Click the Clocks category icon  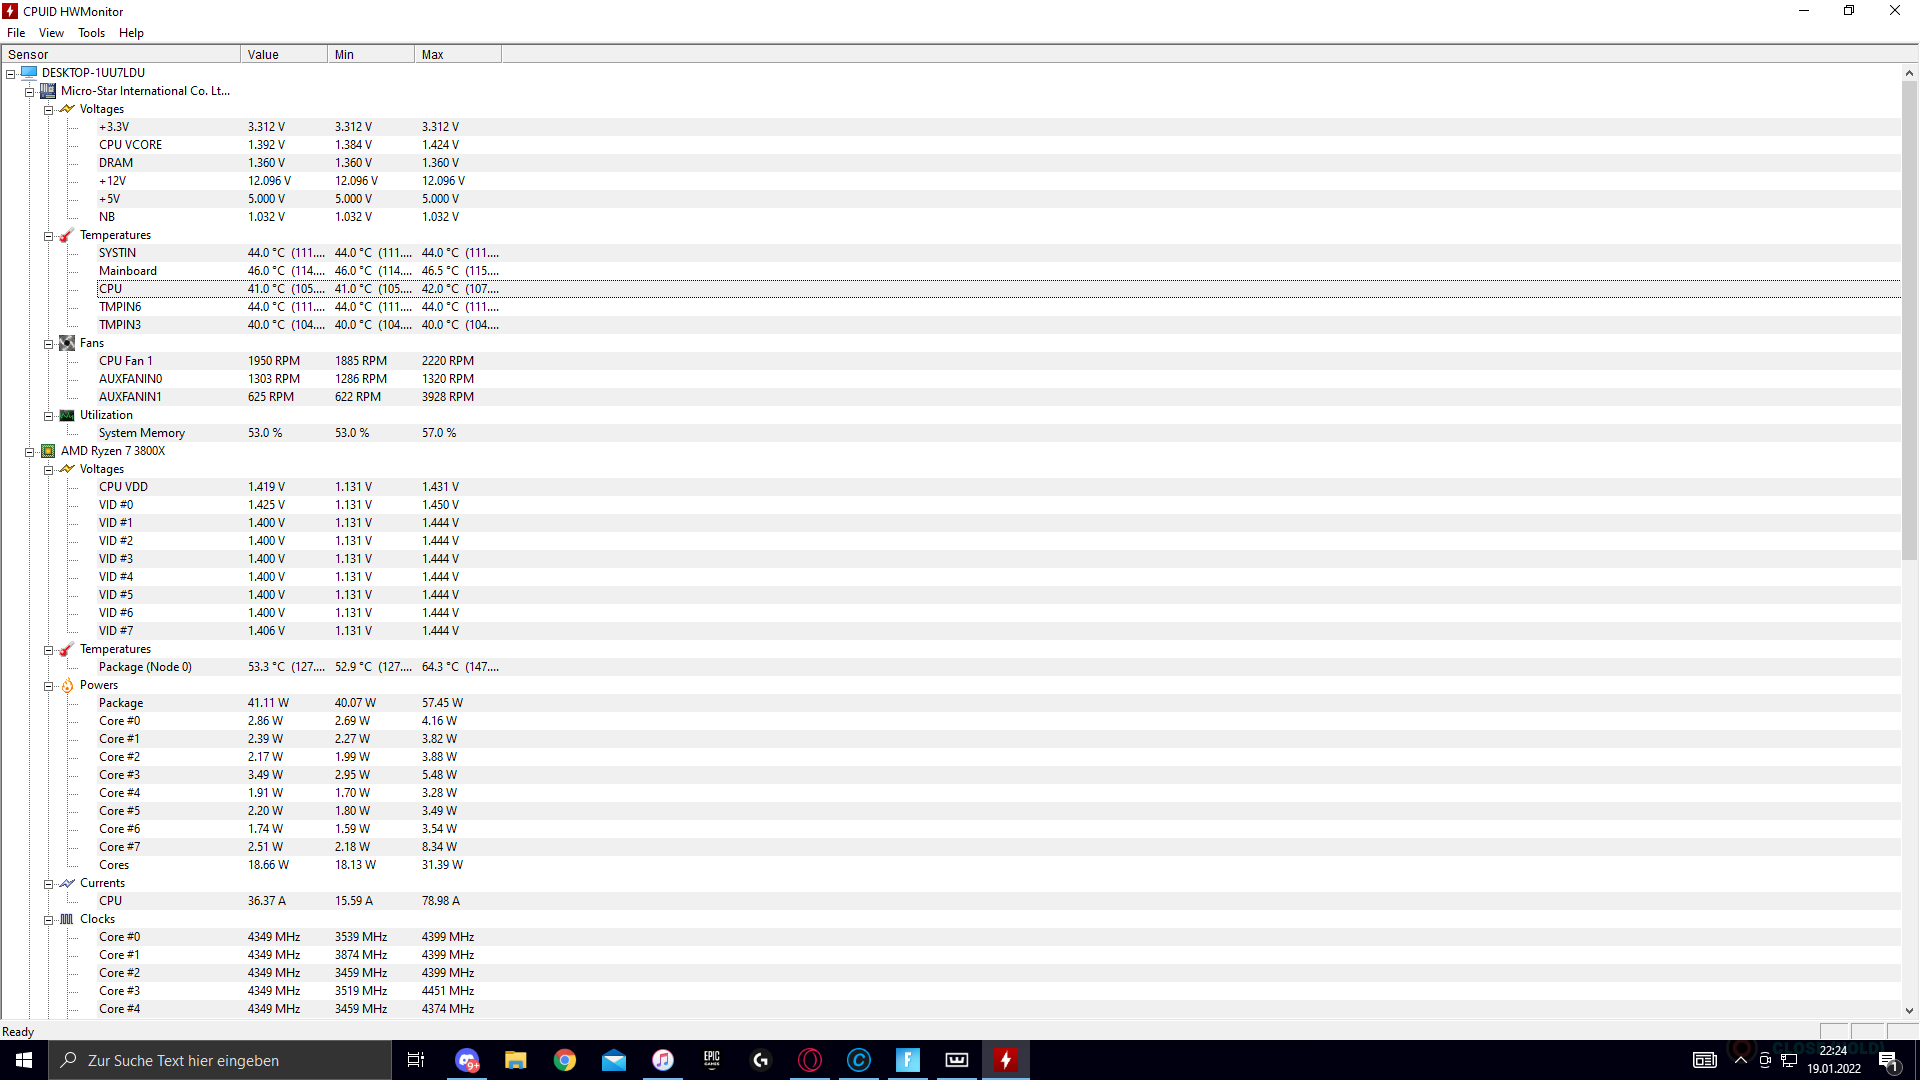click(67, 919)
